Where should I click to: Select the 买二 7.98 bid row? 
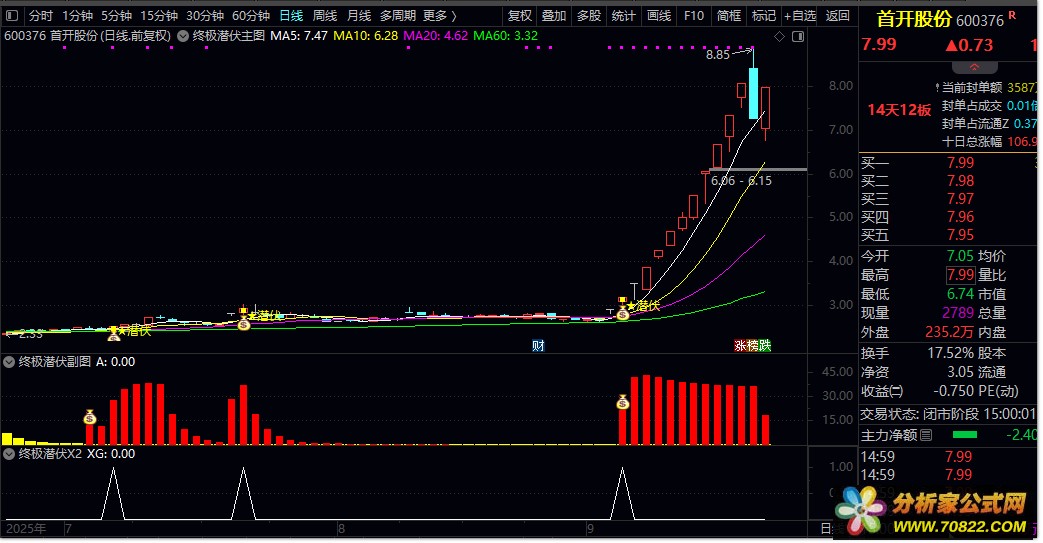949,180
